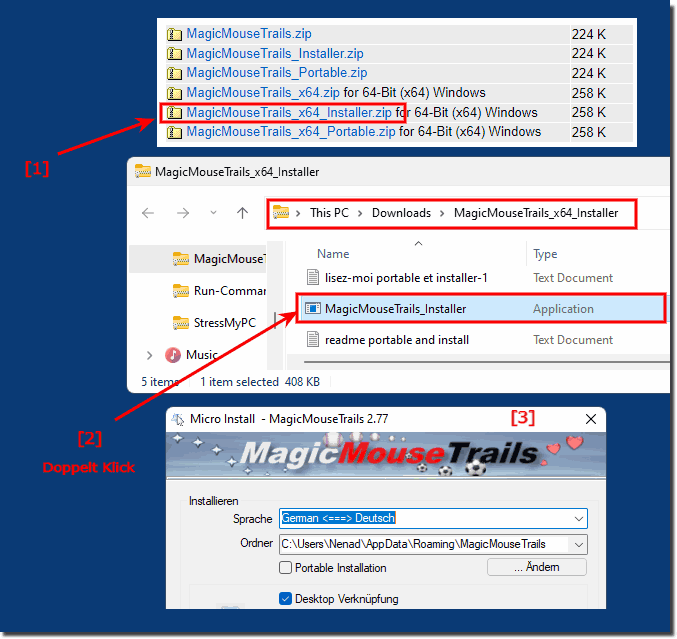
Task: Click zip icon beside MagicMouseTrails_x64_Installer.zip
Action: coord(174,113)
